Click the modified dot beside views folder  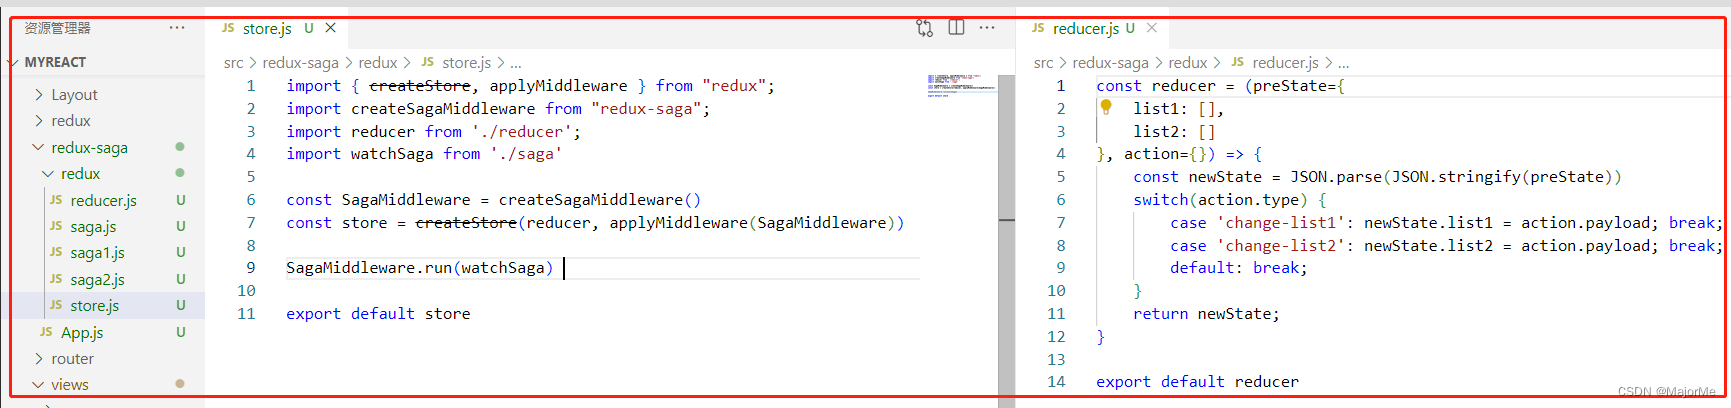pyautogui.click(x=180, y=384)
